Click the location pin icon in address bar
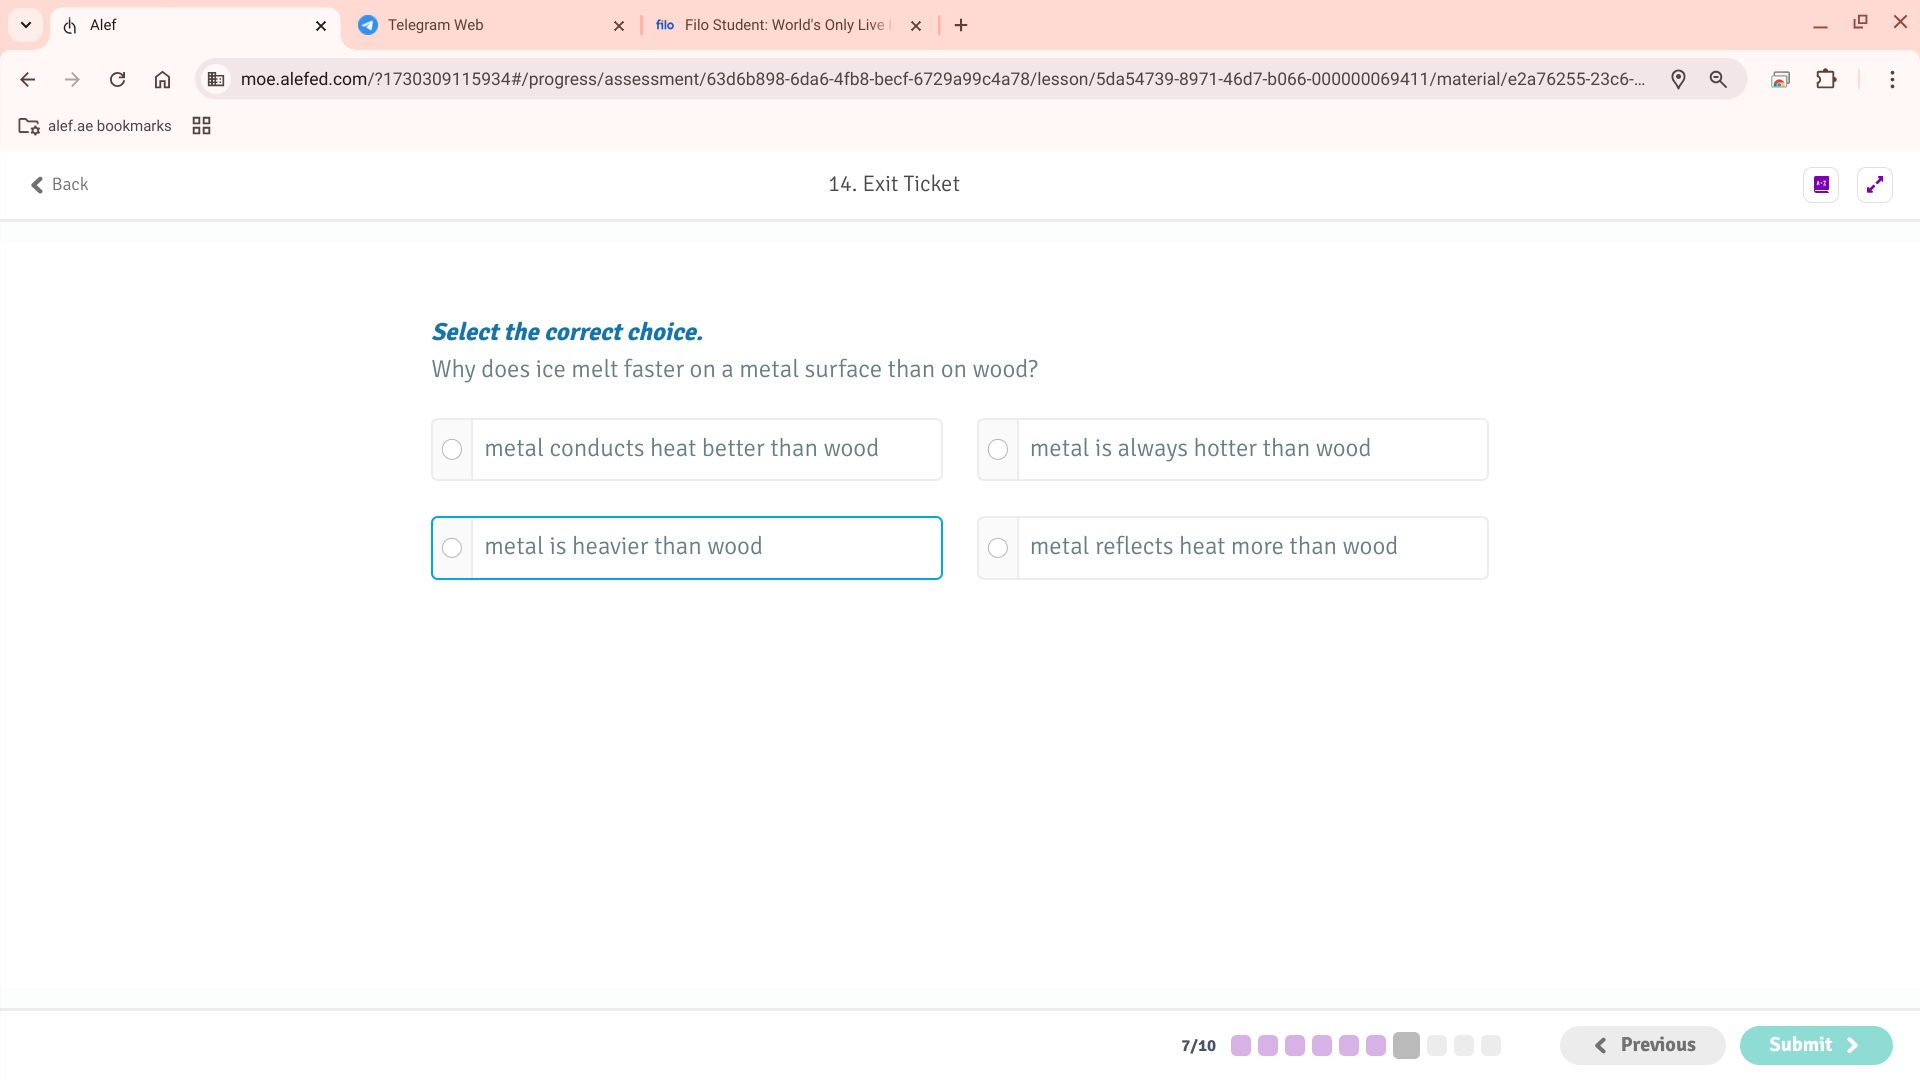This screenshot has width=1920, height=1080. (1678, 79)
